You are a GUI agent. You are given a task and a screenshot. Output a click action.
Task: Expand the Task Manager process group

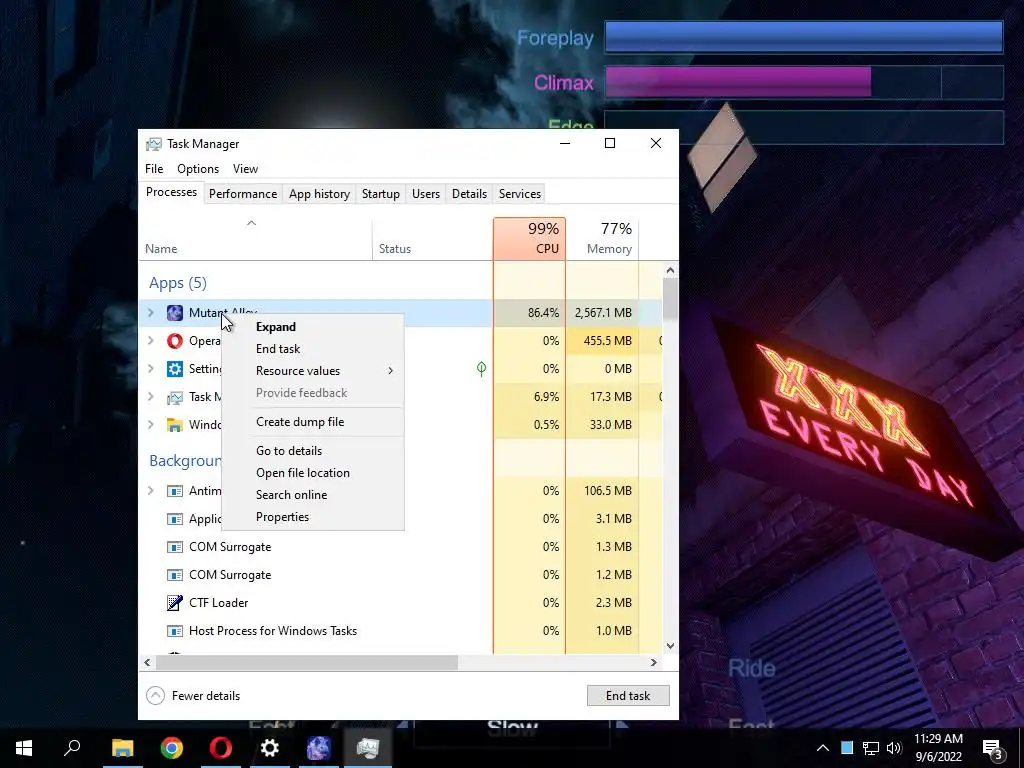point(151,397)
